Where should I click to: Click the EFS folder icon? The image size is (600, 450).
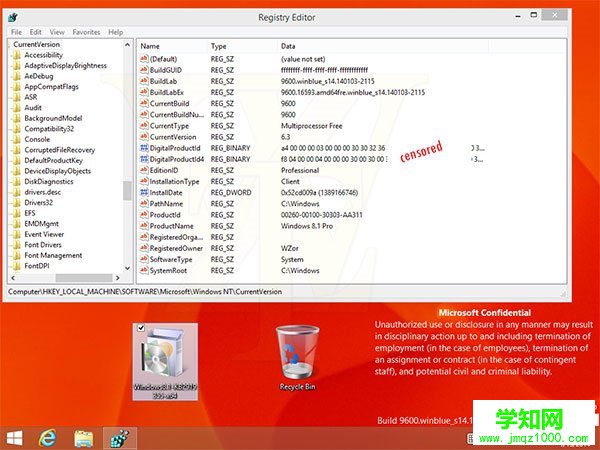click(16, 213)
